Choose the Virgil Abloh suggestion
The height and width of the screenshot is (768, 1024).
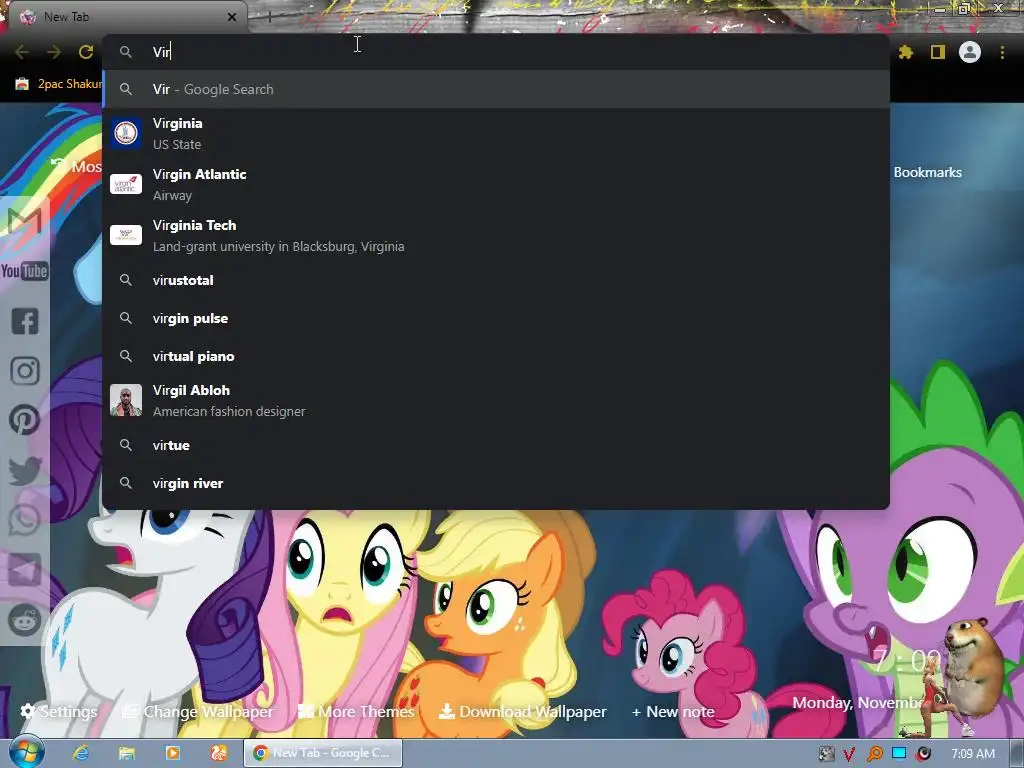point(496,400)
